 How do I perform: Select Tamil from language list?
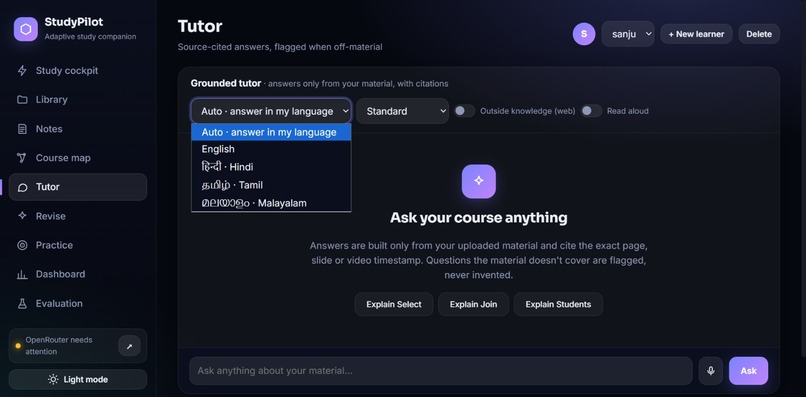pos(271,185)
